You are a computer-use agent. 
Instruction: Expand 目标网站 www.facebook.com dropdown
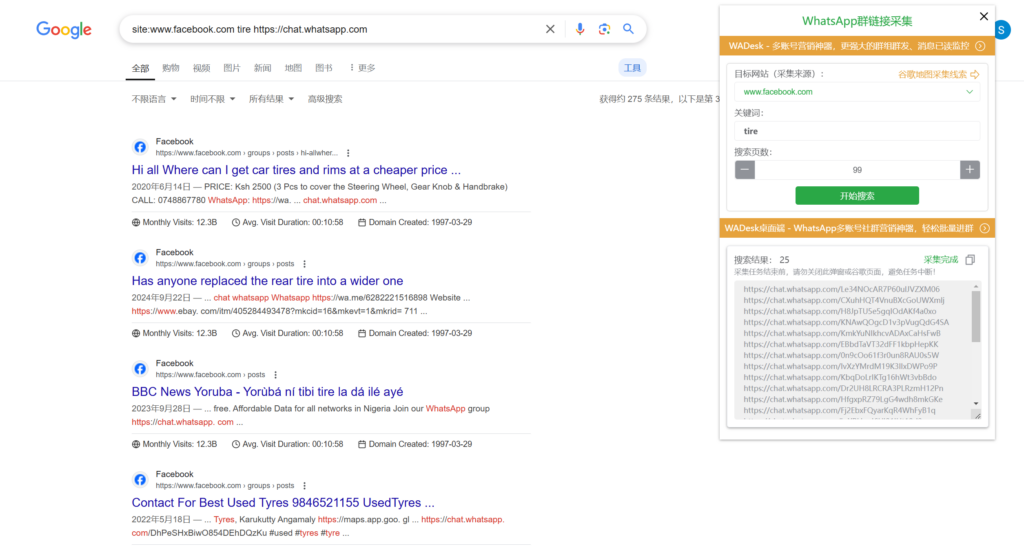click(857, 92)
